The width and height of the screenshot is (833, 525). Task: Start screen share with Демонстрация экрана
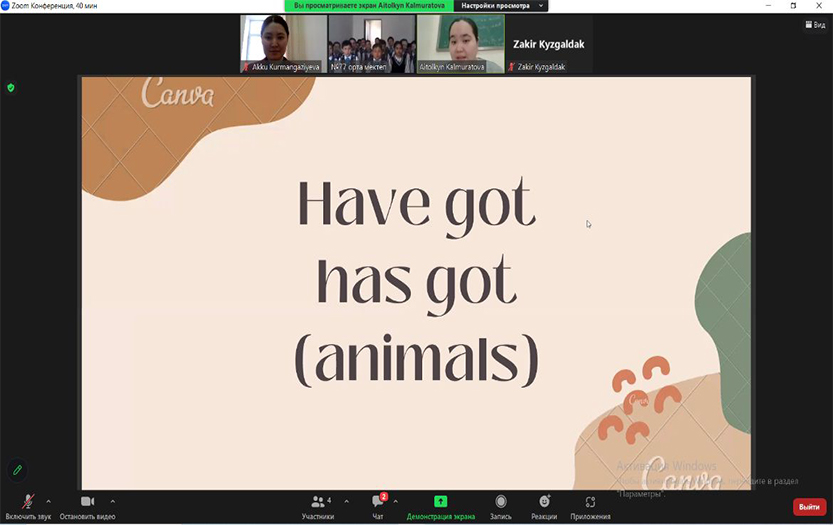440,502
